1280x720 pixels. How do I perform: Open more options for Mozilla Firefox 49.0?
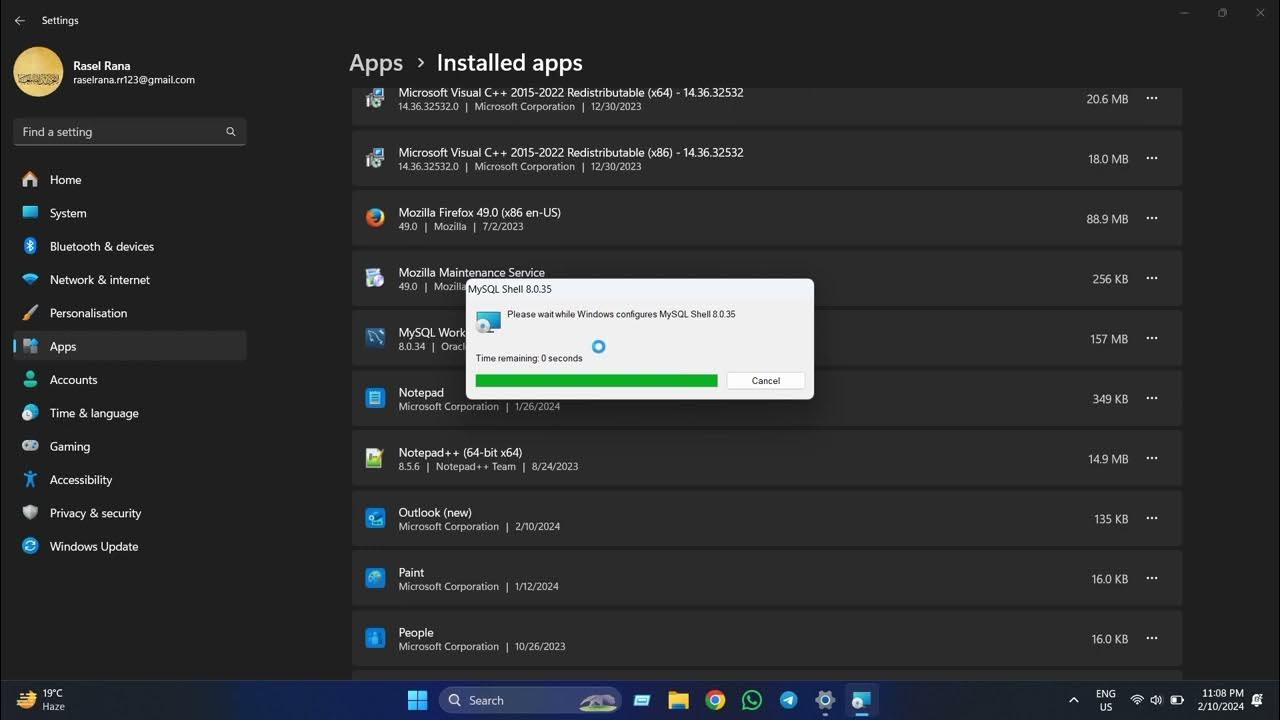[x=1152, y=219]
